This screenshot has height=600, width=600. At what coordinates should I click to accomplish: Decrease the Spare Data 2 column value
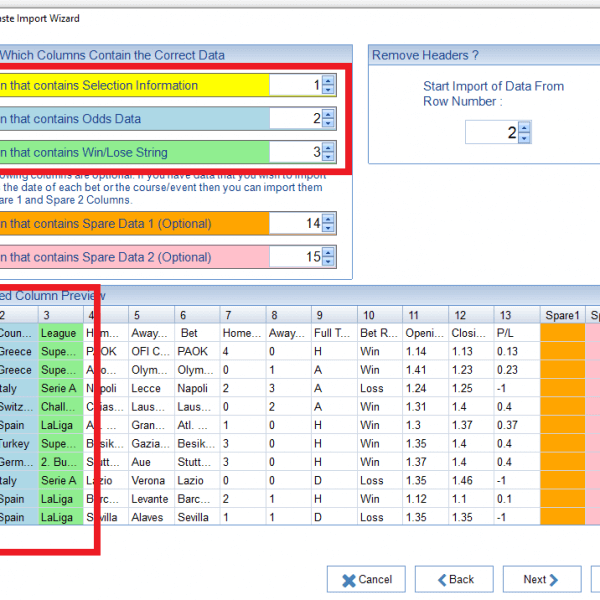[328, 262]
